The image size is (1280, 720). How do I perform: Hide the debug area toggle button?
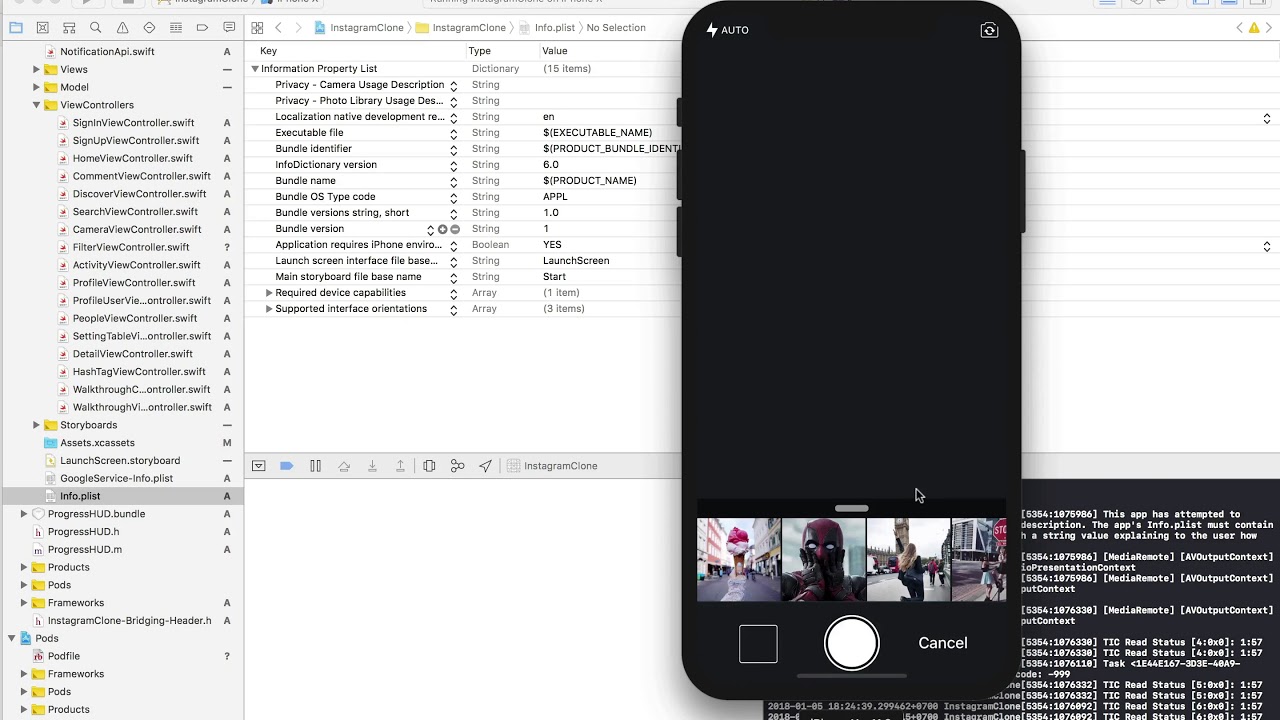(x=258, y=466)
